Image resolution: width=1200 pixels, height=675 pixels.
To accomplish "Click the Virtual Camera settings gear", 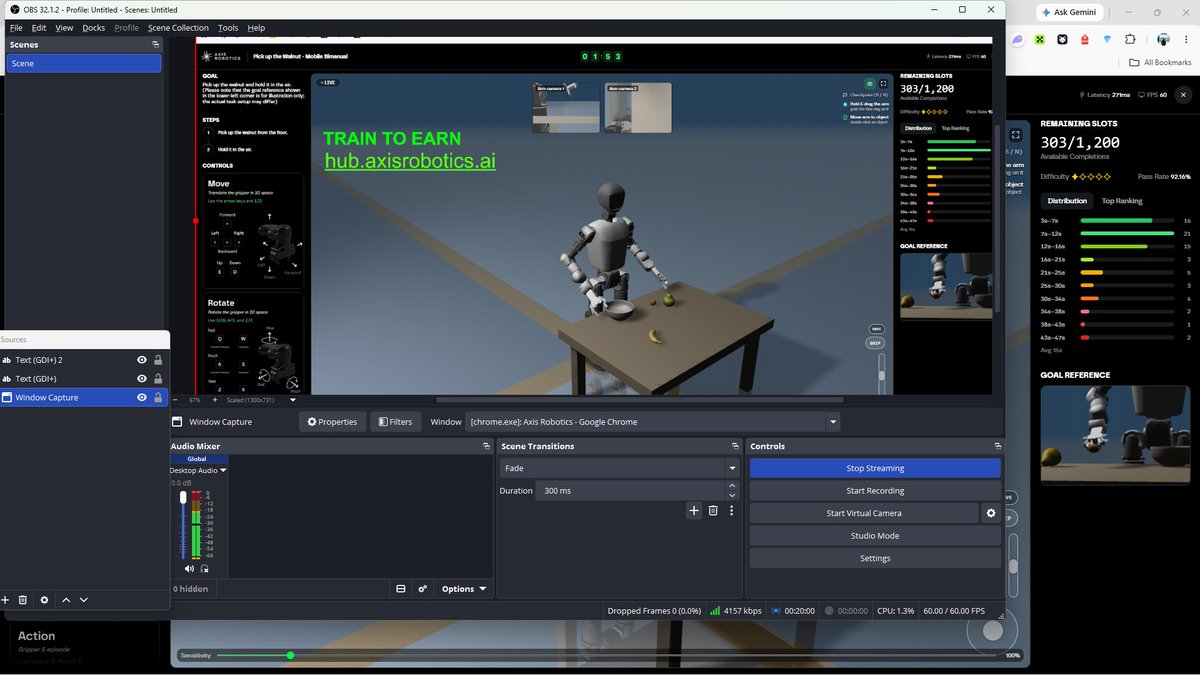I will 991,513.
